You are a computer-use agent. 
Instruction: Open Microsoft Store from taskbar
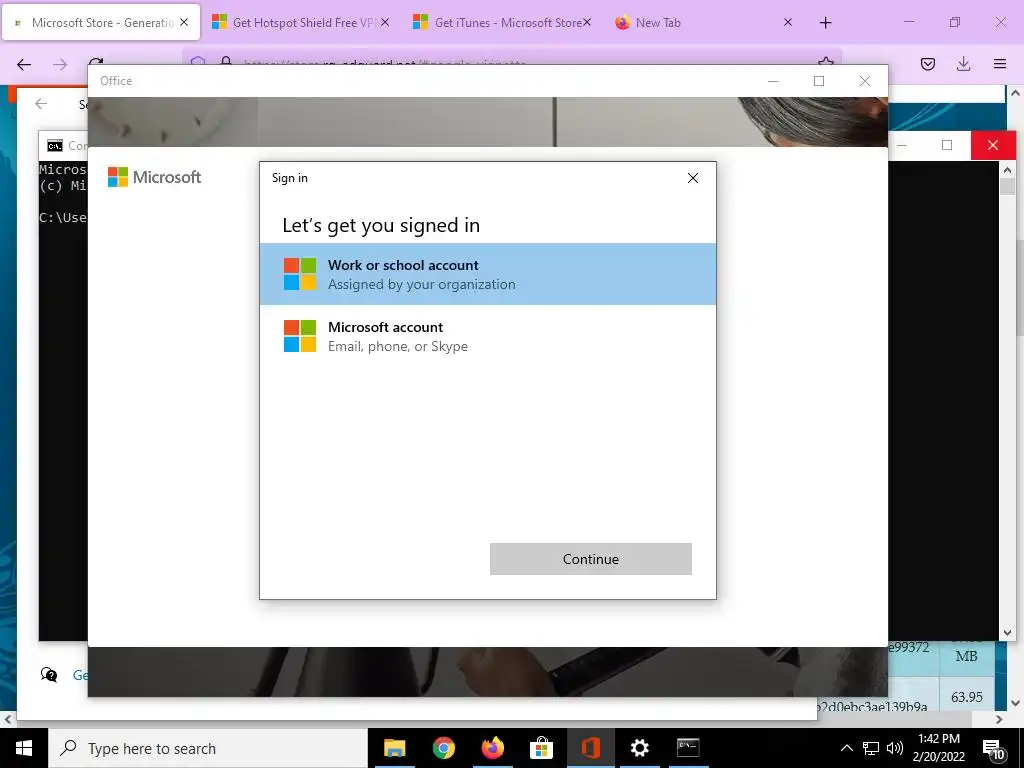click(x=541, y=748)
